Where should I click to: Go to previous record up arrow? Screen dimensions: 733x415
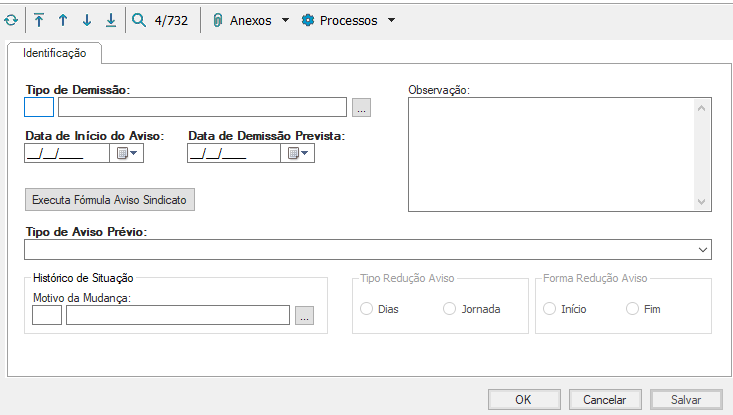pyautogui.click(x=62, y=20)
